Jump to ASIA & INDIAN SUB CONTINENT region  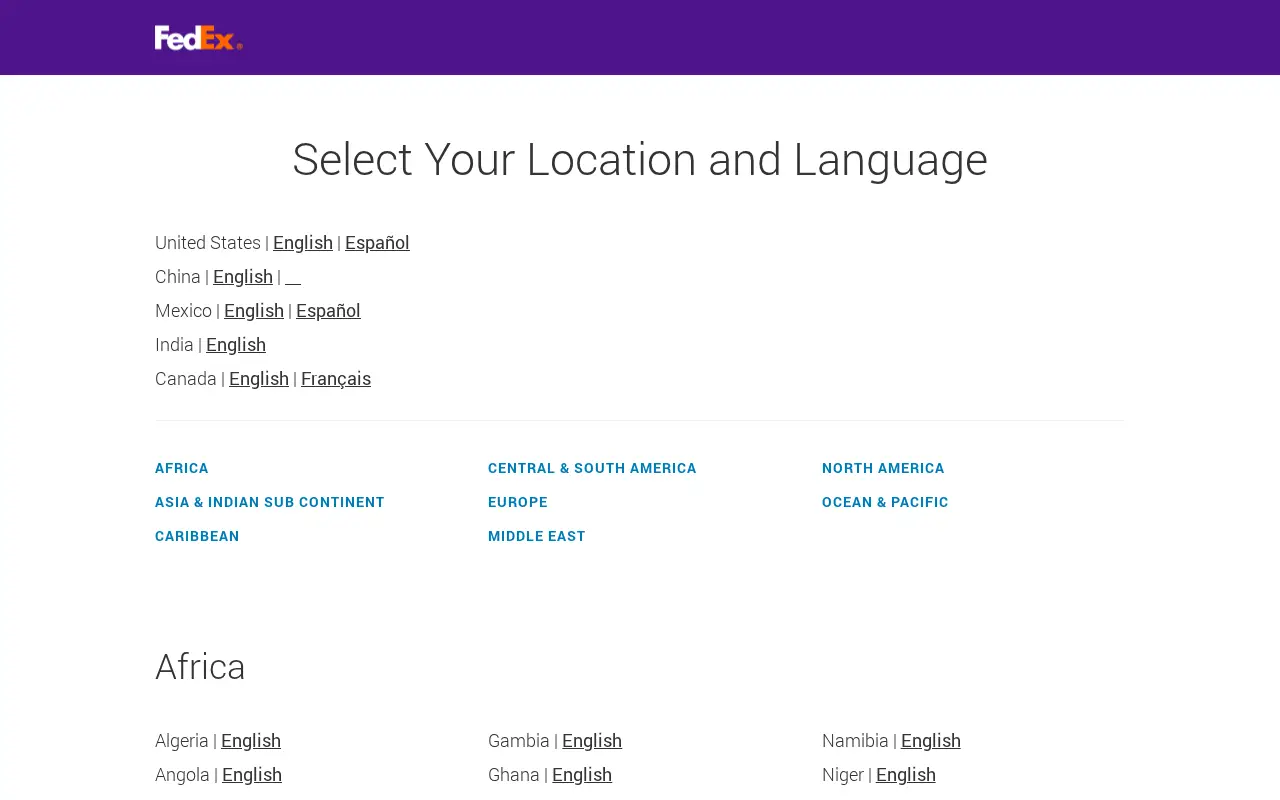[x=270, y=502]
